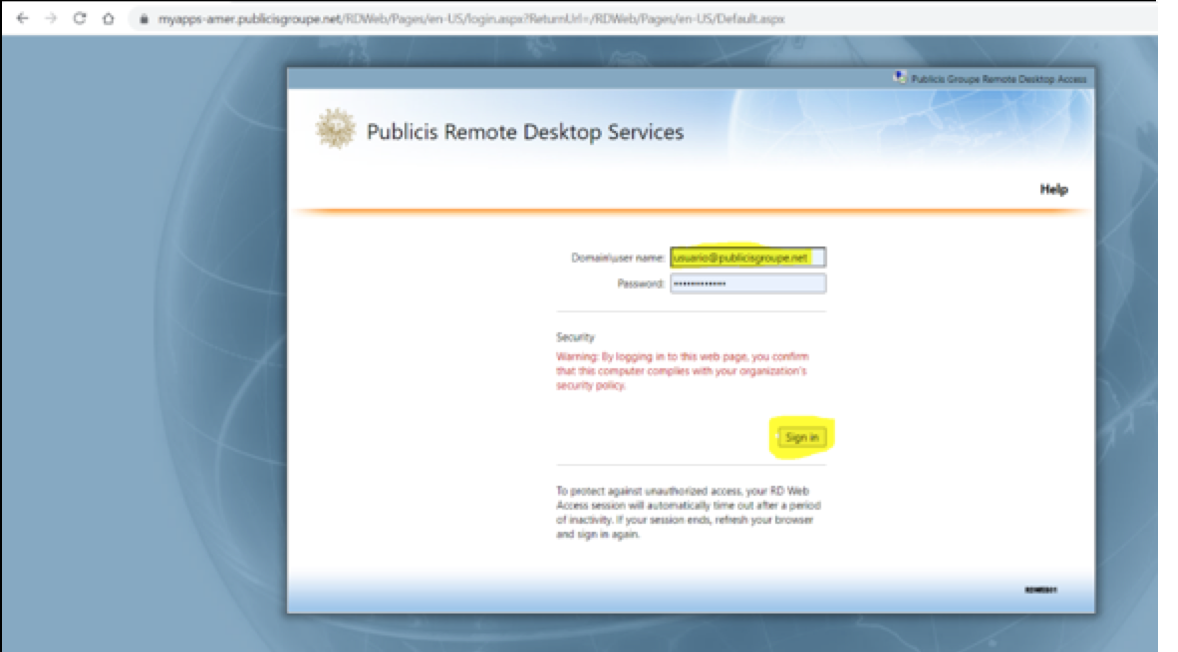
Task: Click the Publicis Remote Desktop Services title
Action: [525, 132]
